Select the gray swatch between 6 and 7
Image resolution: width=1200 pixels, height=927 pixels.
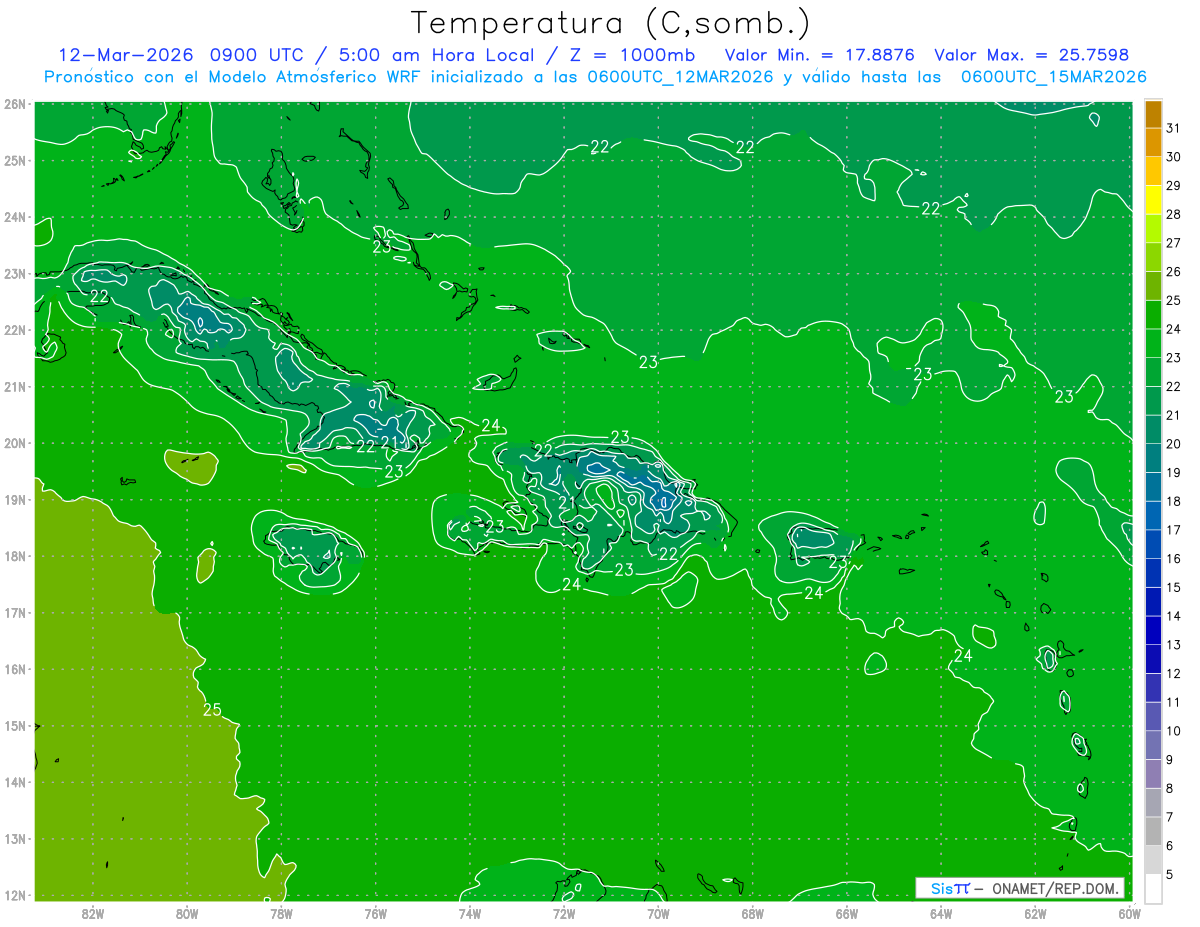click(1153, 831)
